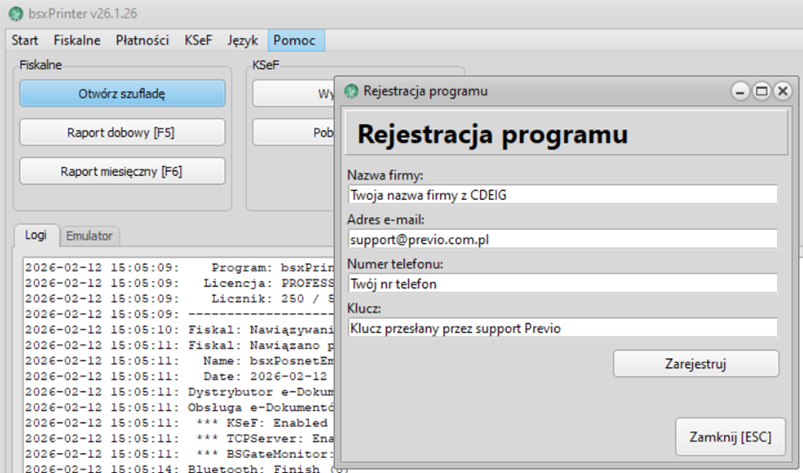Run Raport miesięczny [F6]
803x473 pixels.
pyautogui.click(x=122, y=171)
